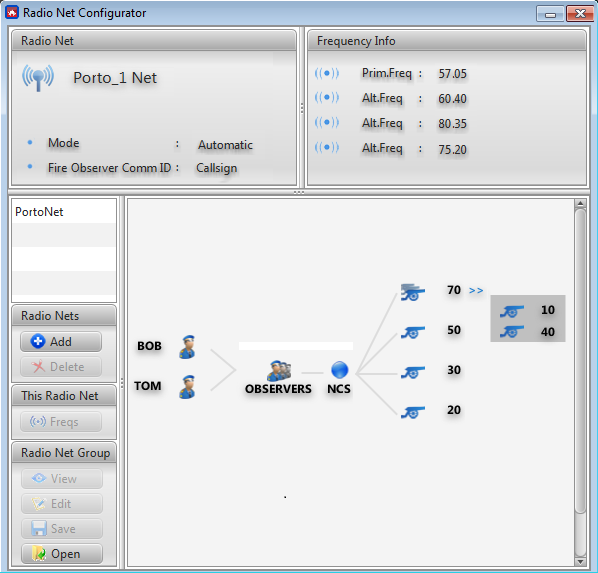Click the BOB observer soldier icon
Image resolution: width=598 pixels, height=573 pixels.
(x=187, y=346)
